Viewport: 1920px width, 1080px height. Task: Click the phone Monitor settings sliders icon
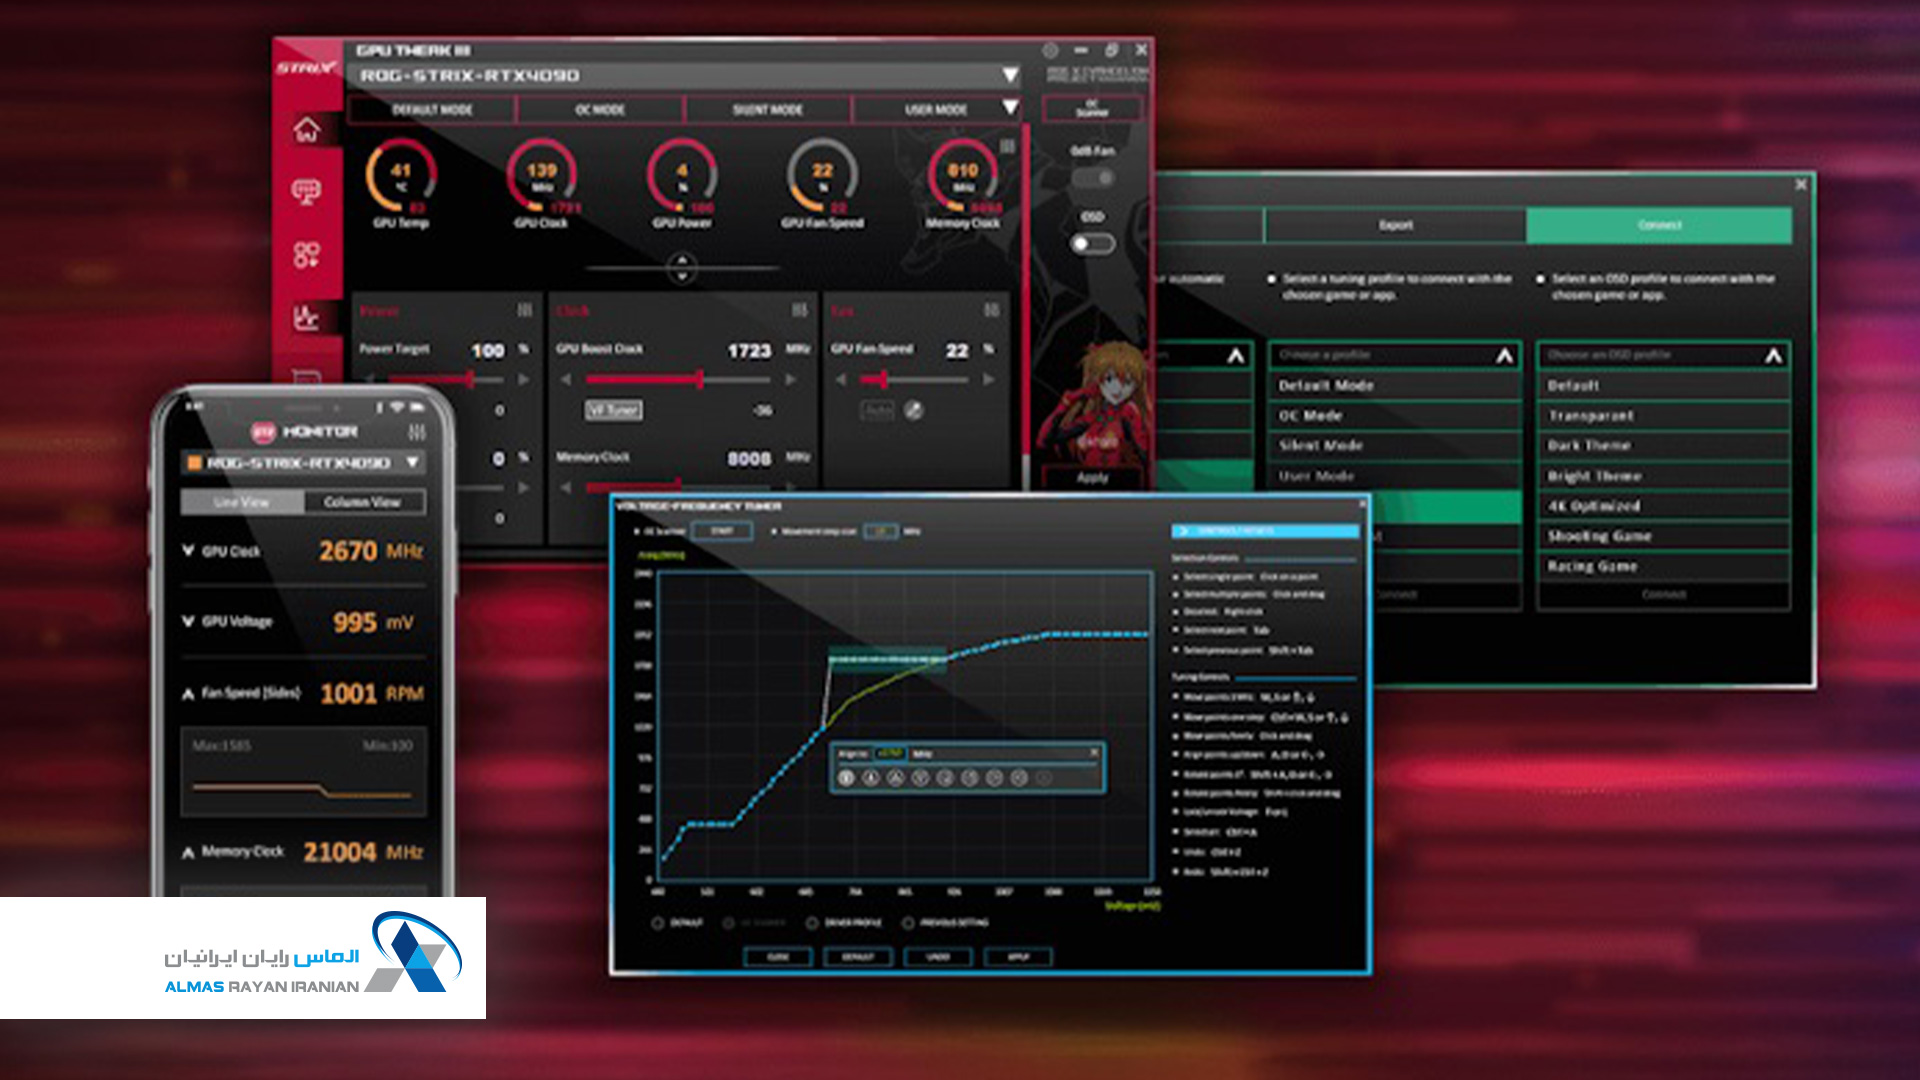pyautogui.click(x=417, y=431)
